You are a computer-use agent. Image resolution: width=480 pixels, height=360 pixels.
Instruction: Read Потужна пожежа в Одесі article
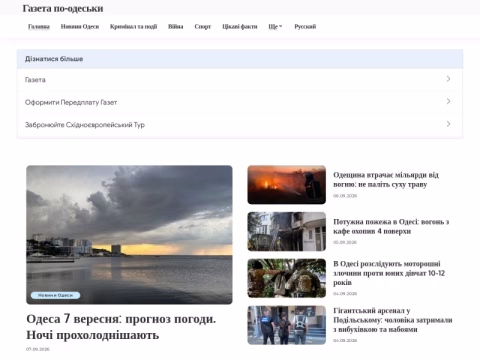point(391,226)
